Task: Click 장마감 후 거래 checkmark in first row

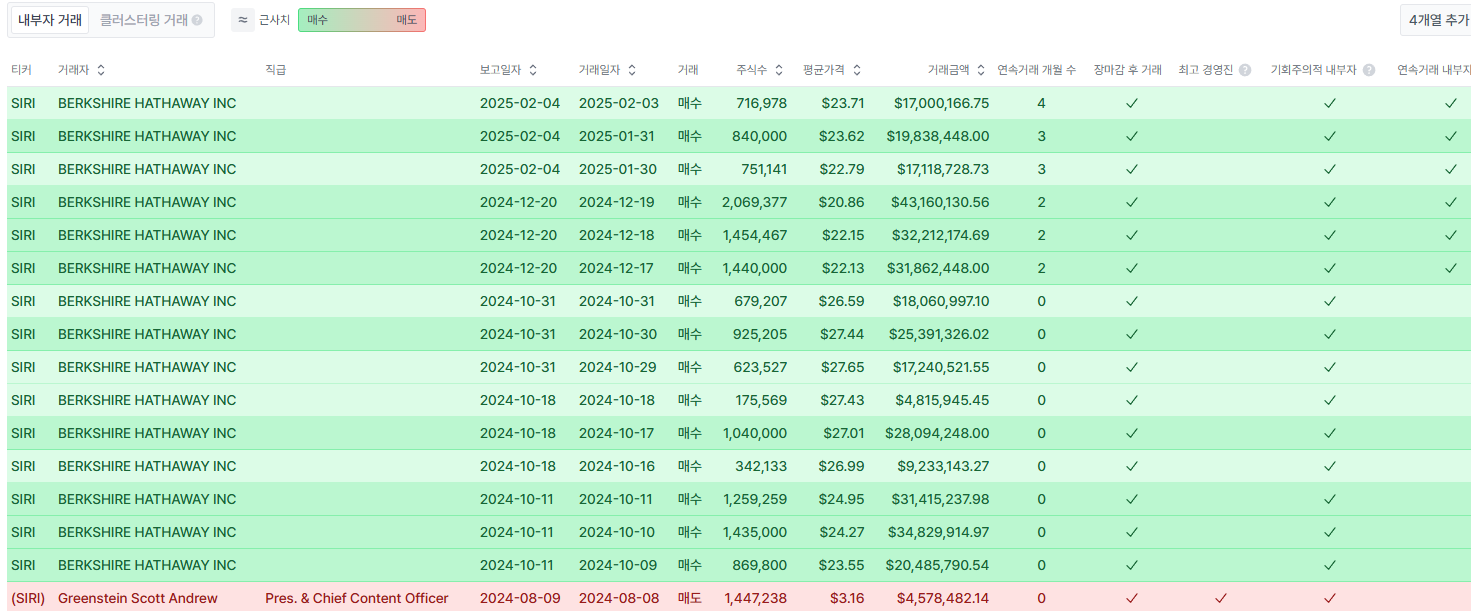Action: click(x=1132, y=103)
